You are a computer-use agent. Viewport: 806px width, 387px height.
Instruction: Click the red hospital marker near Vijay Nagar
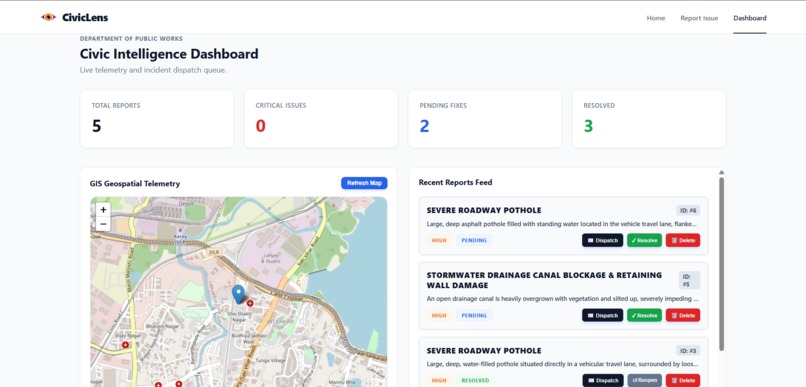[125, 345]
